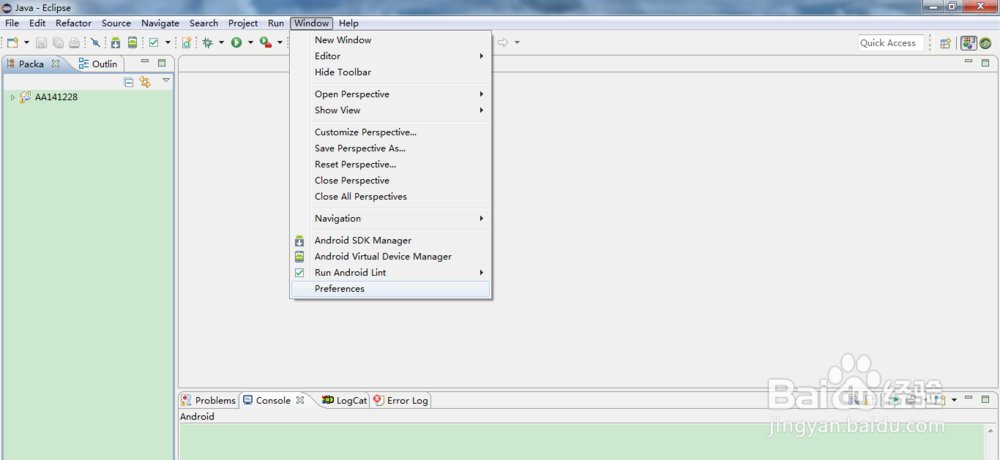Open the Source menu
The height and width of the screenshot is (460, 1000).
click(x=116, y=23)
